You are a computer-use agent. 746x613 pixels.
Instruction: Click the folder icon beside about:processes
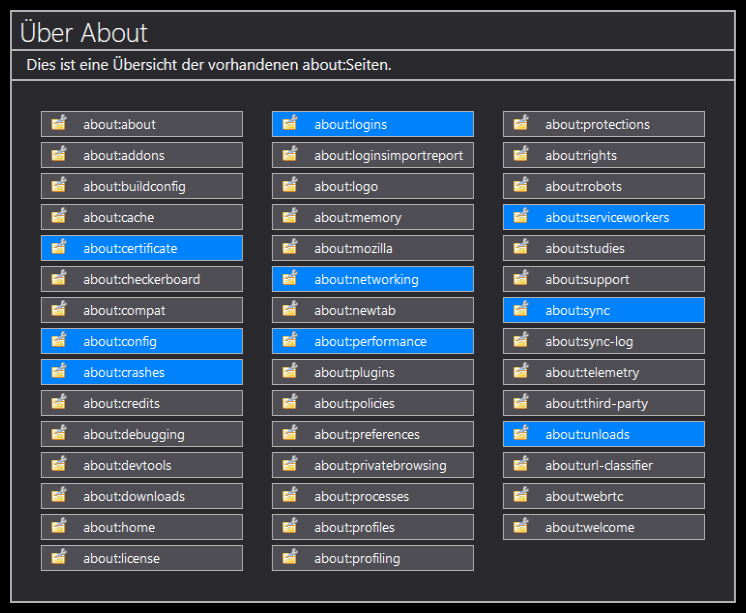[290, 495]
